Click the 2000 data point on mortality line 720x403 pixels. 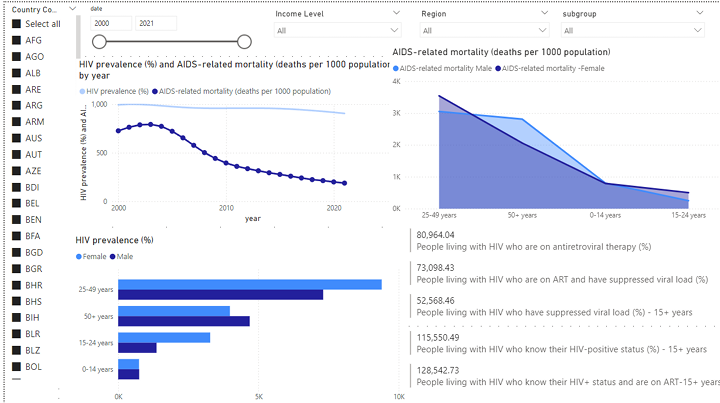coord(118,131)
